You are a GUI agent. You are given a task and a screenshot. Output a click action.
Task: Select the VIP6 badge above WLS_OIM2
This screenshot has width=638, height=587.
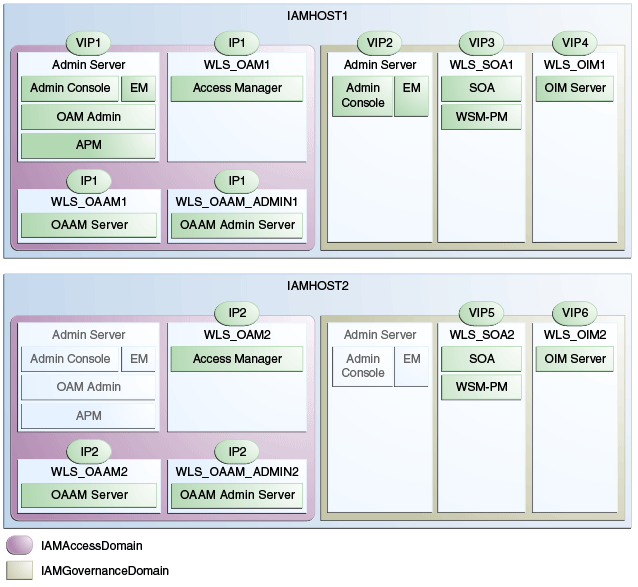click(x=575, y=313)
